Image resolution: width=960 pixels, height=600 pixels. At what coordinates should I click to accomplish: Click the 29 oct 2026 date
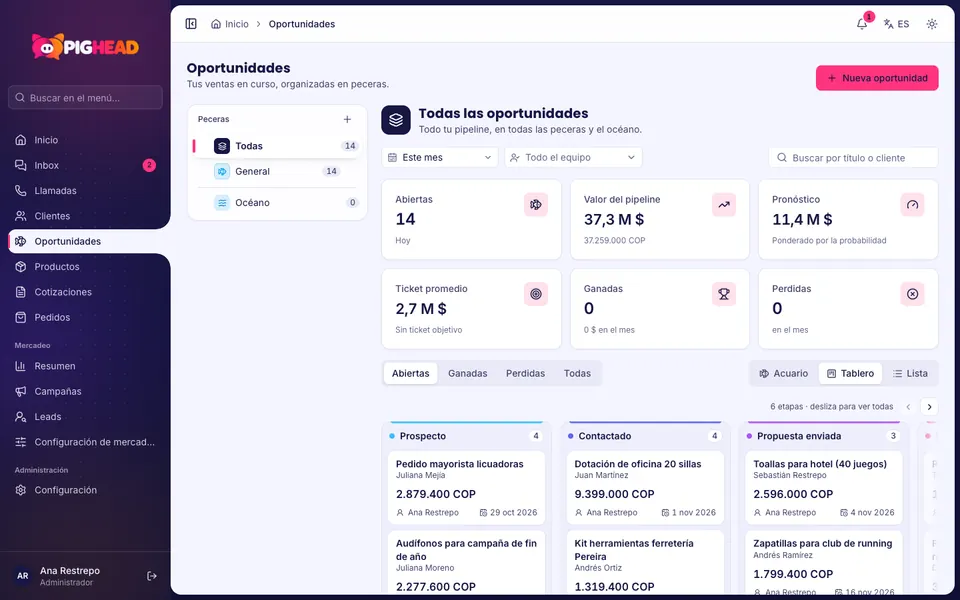(x=508, y=512)
